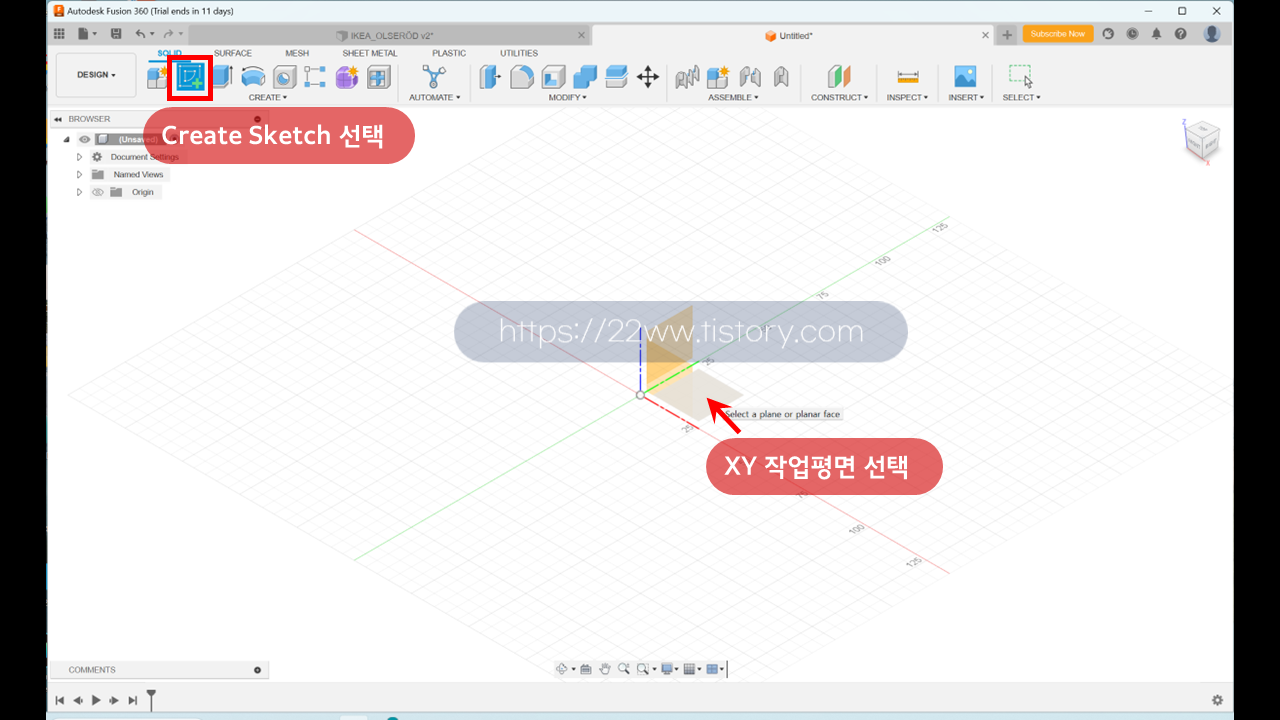
Task: Select the Derive tool icon
Action: 378,77
